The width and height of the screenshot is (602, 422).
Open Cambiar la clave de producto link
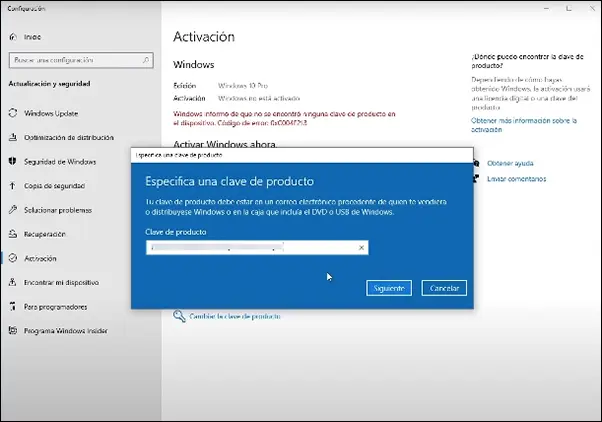[x=235, y=316]
